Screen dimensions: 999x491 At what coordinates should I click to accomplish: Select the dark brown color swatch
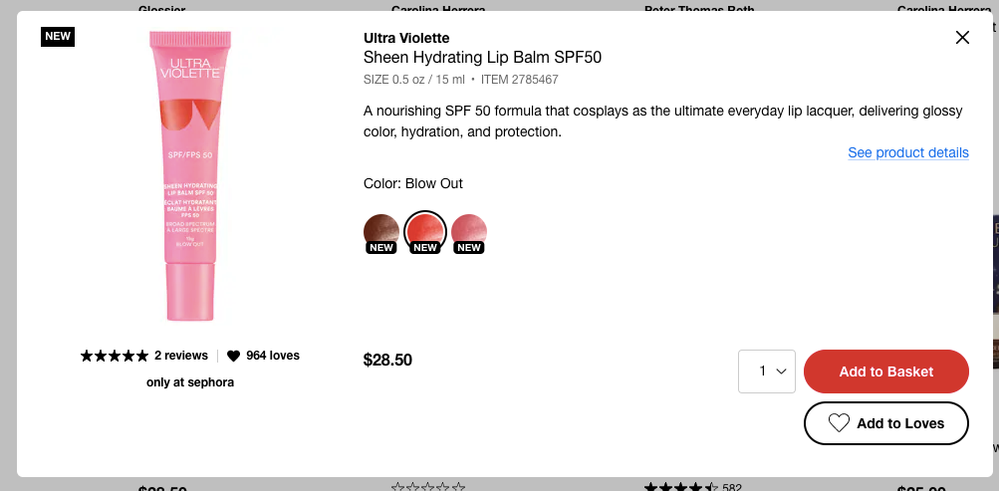[381, 231]
